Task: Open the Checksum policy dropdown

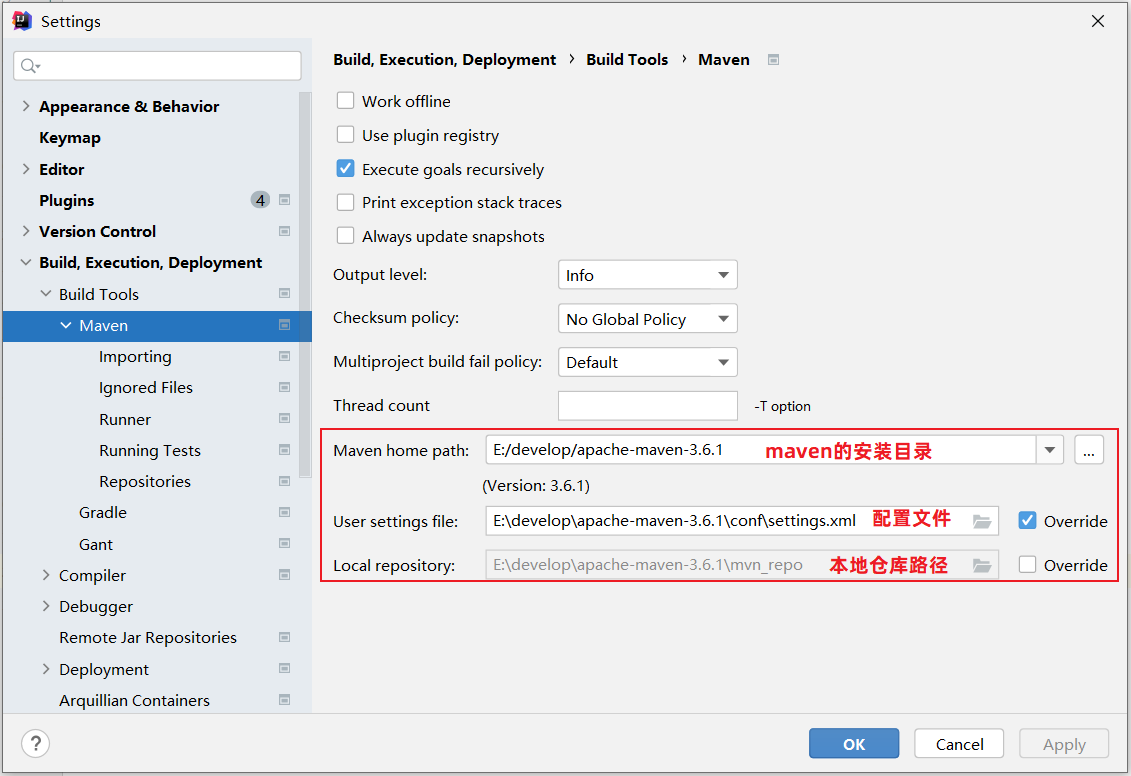Action: coord(647,319)
